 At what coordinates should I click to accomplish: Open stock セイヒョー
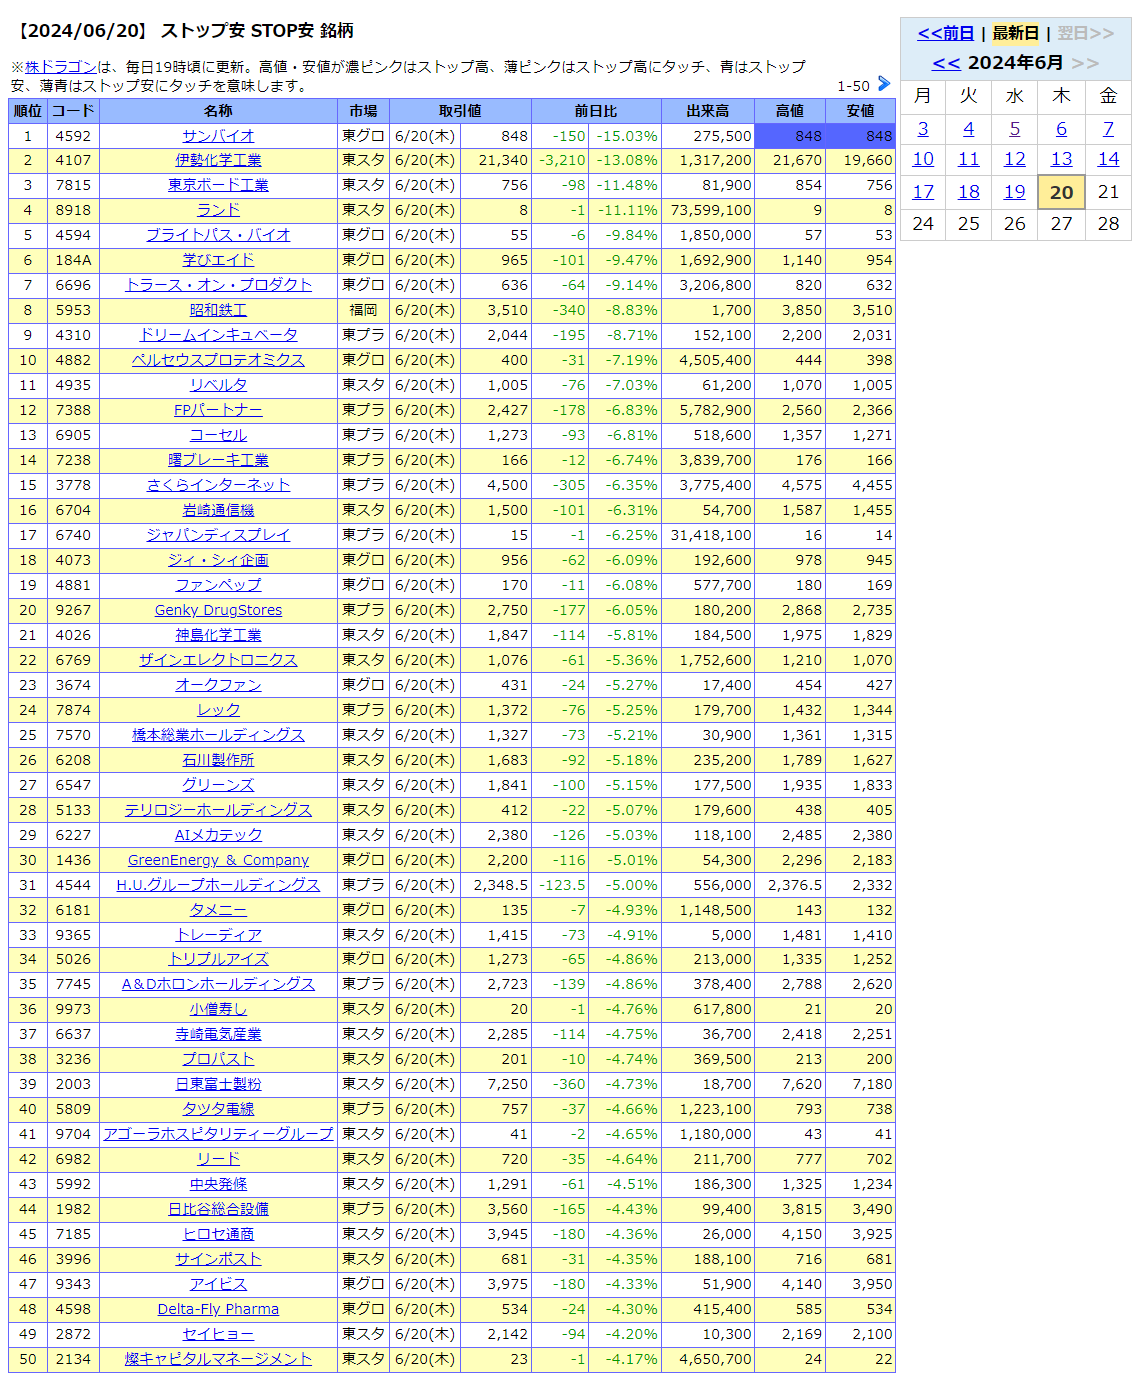[218, 1335]
